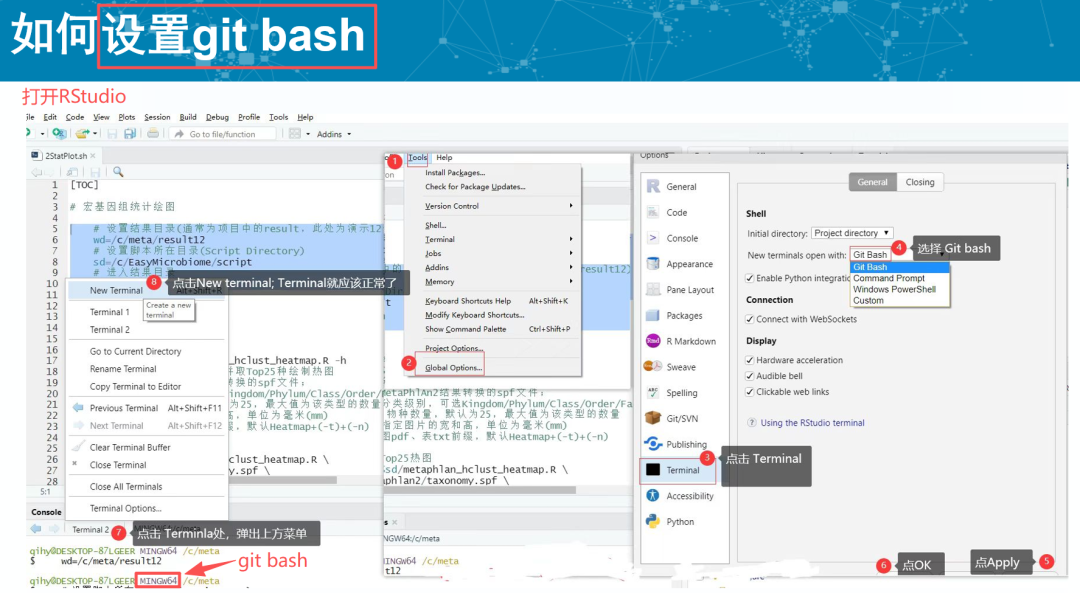Toggle Enable Python integration checkbox

749,278
